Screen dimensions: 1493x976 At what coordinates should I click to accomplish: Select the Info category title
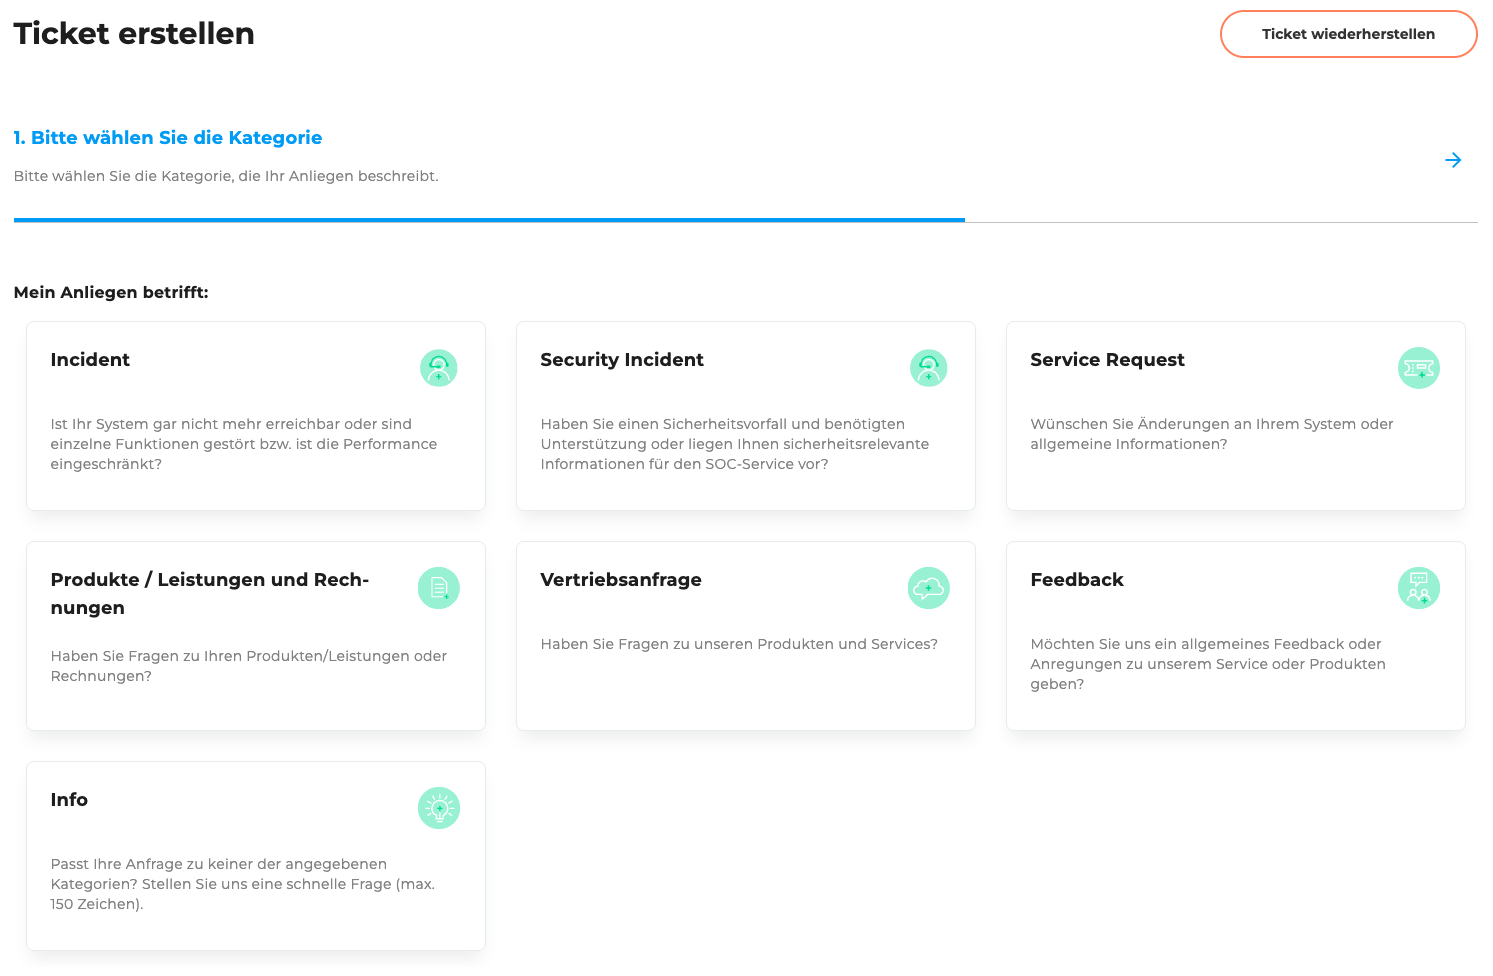click(69, 800)
